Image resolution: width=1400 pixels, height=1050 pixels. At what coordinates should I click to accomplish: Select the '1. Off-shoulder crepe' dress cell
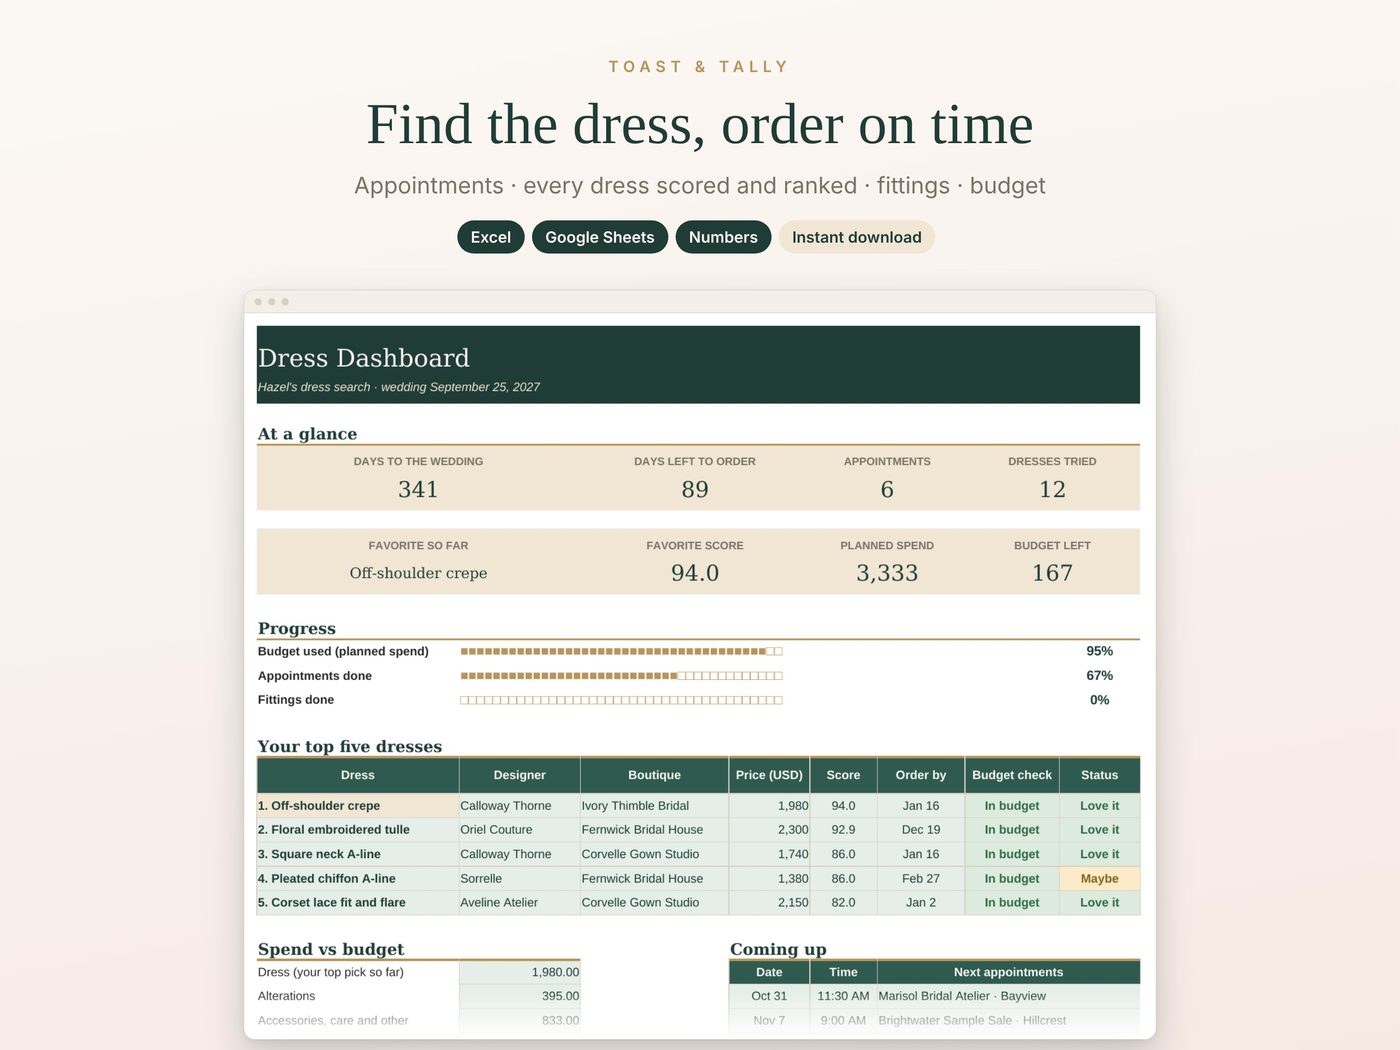tap(358, 806)
